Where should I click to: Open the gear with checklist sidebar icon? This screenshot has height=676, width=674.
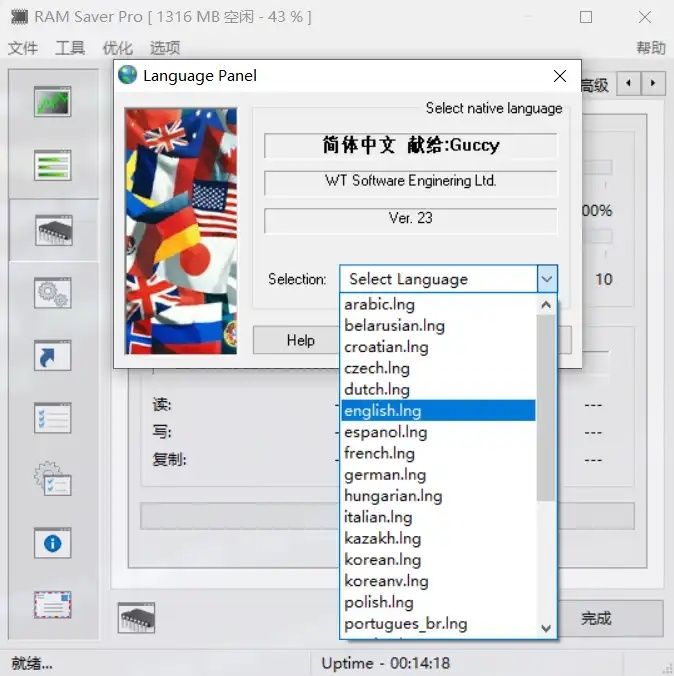click(x=53, y=479)
